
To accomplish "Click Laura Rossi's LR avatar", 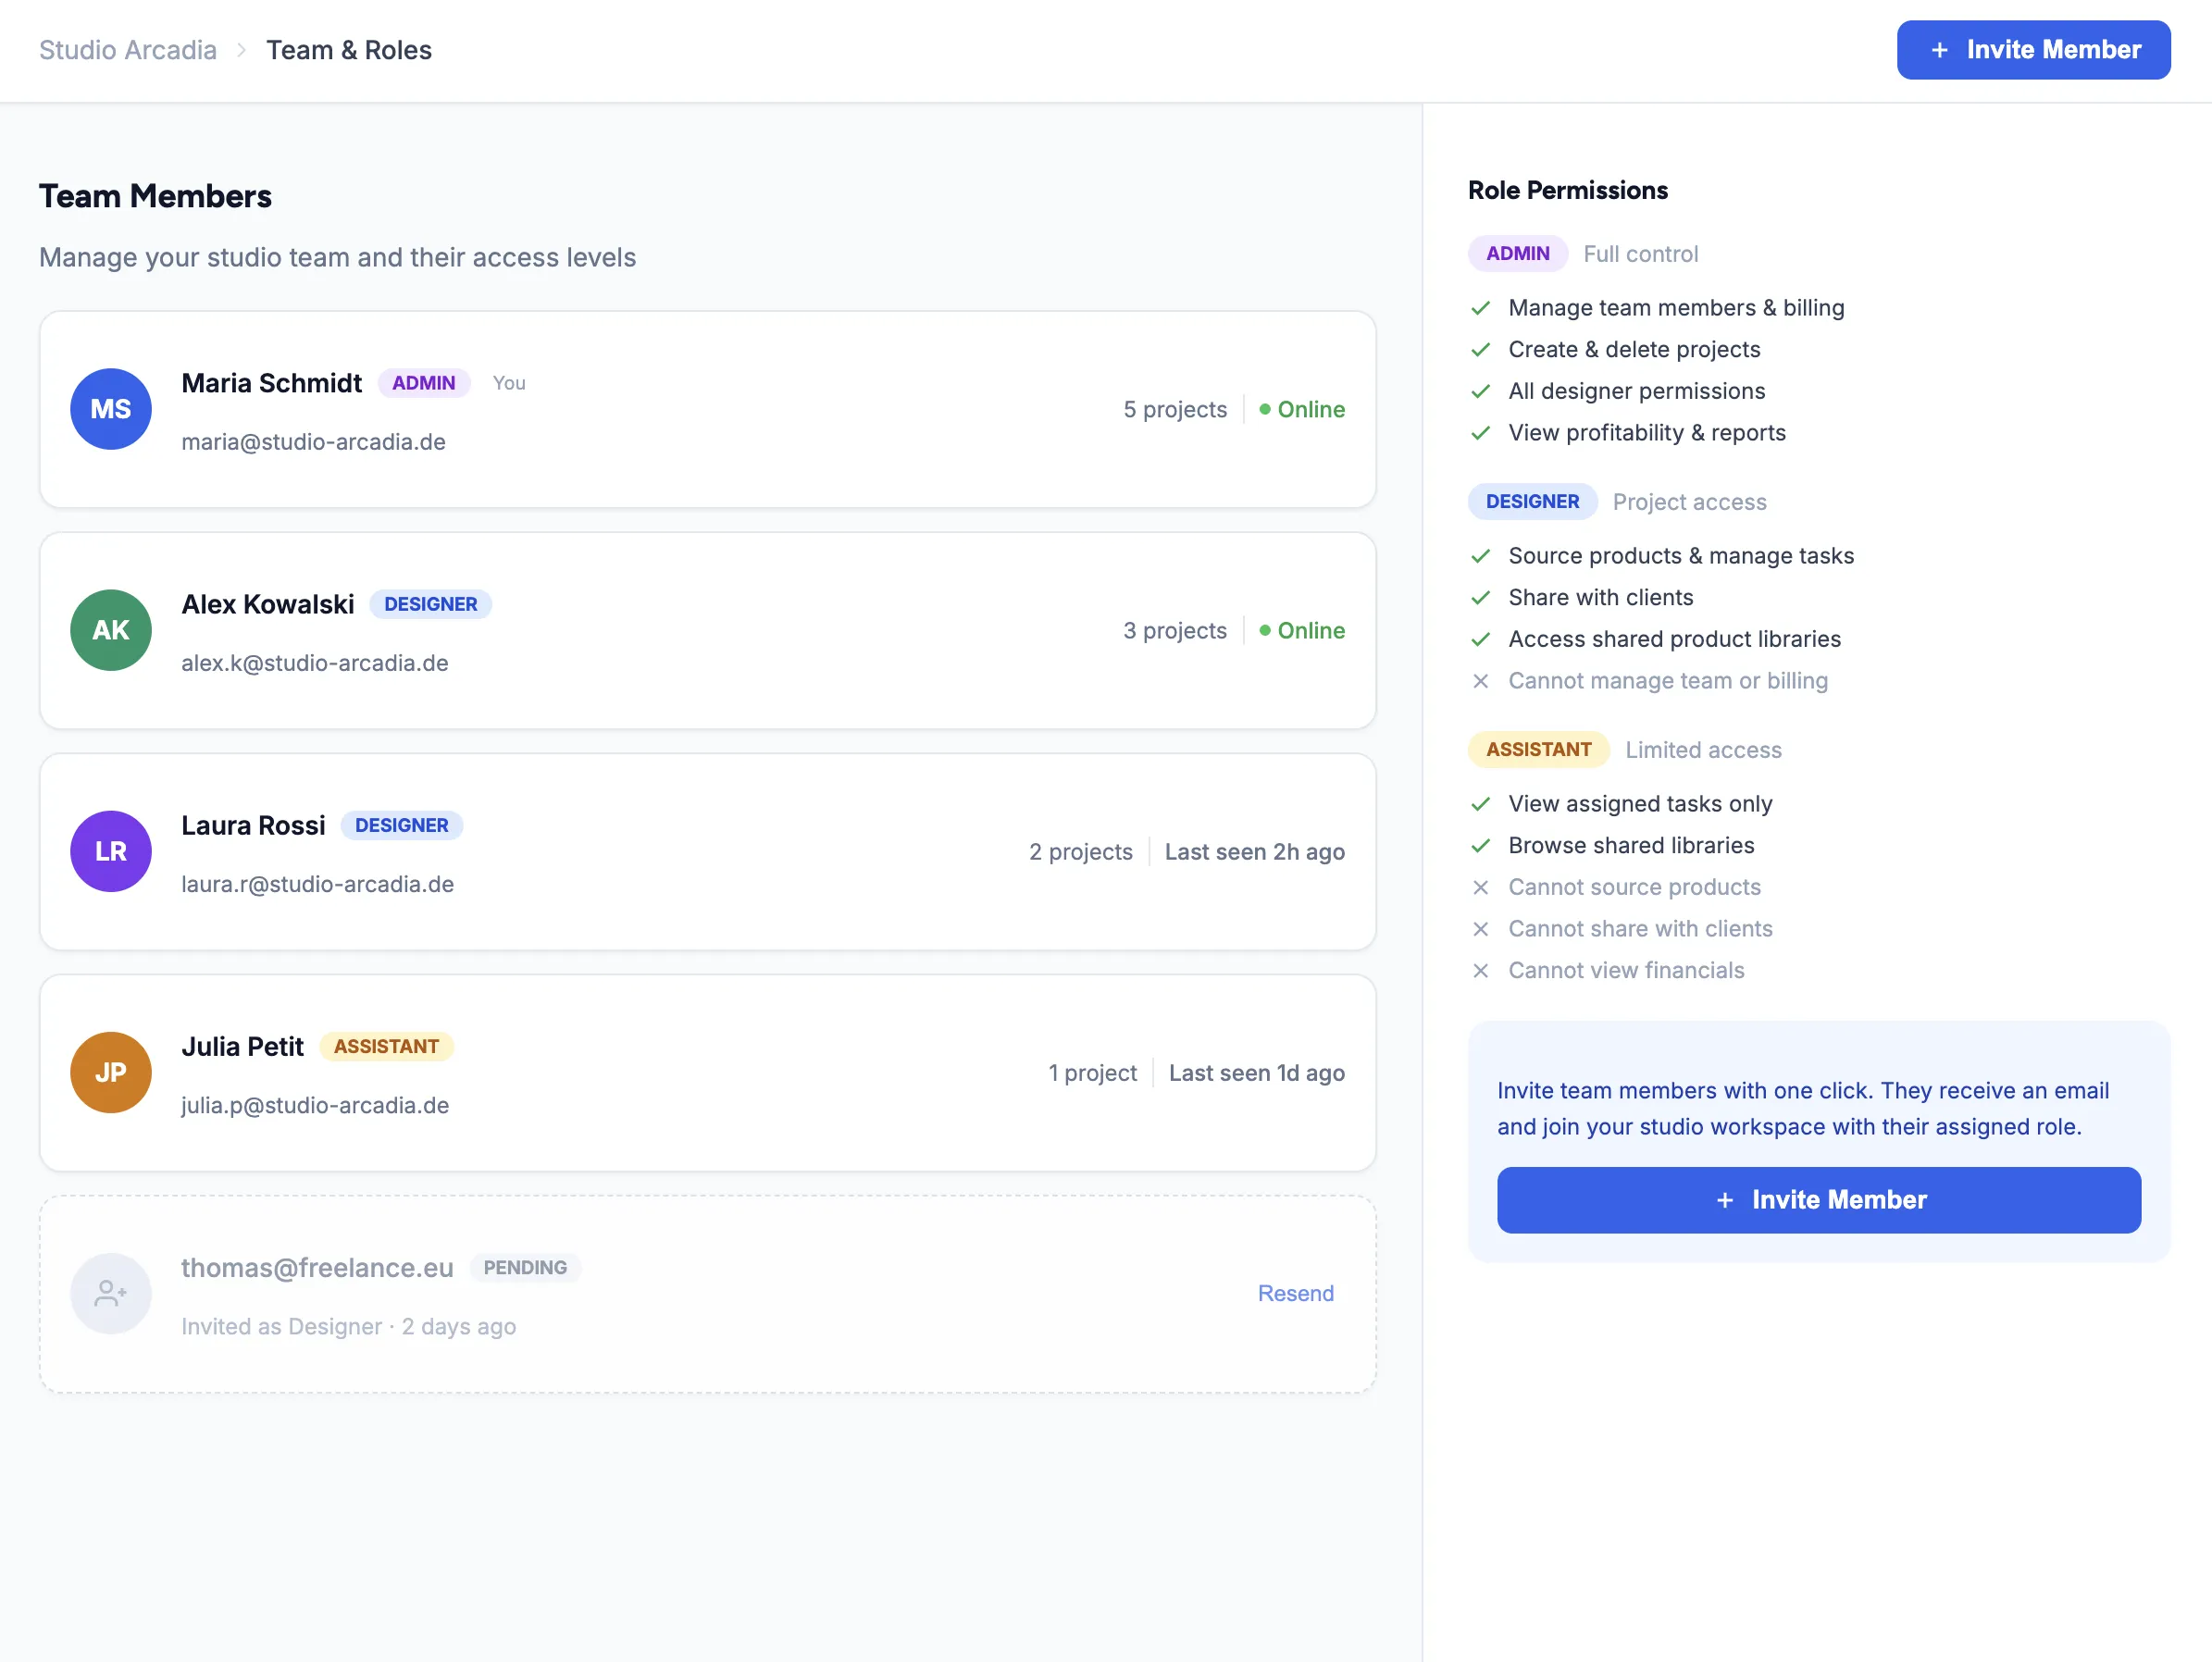I will (111, 851).
